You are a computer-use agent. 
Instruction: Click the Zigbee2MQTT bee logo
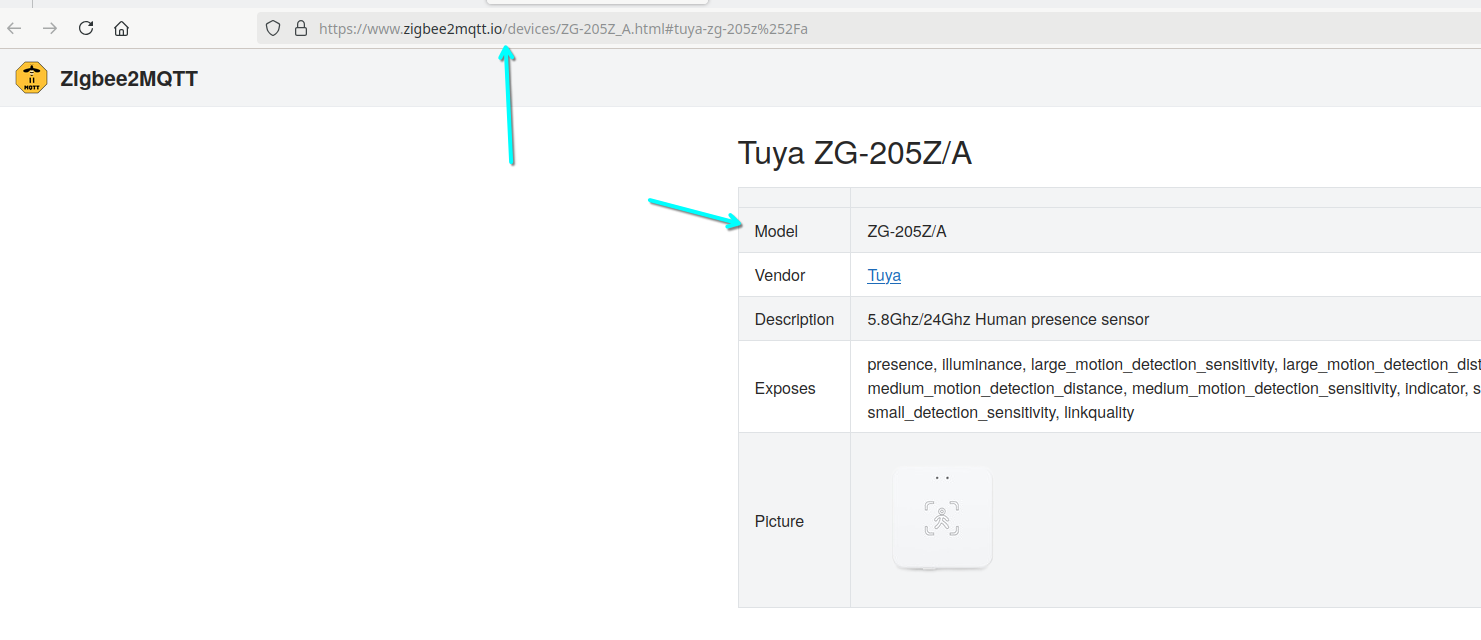tap(32, 78)
